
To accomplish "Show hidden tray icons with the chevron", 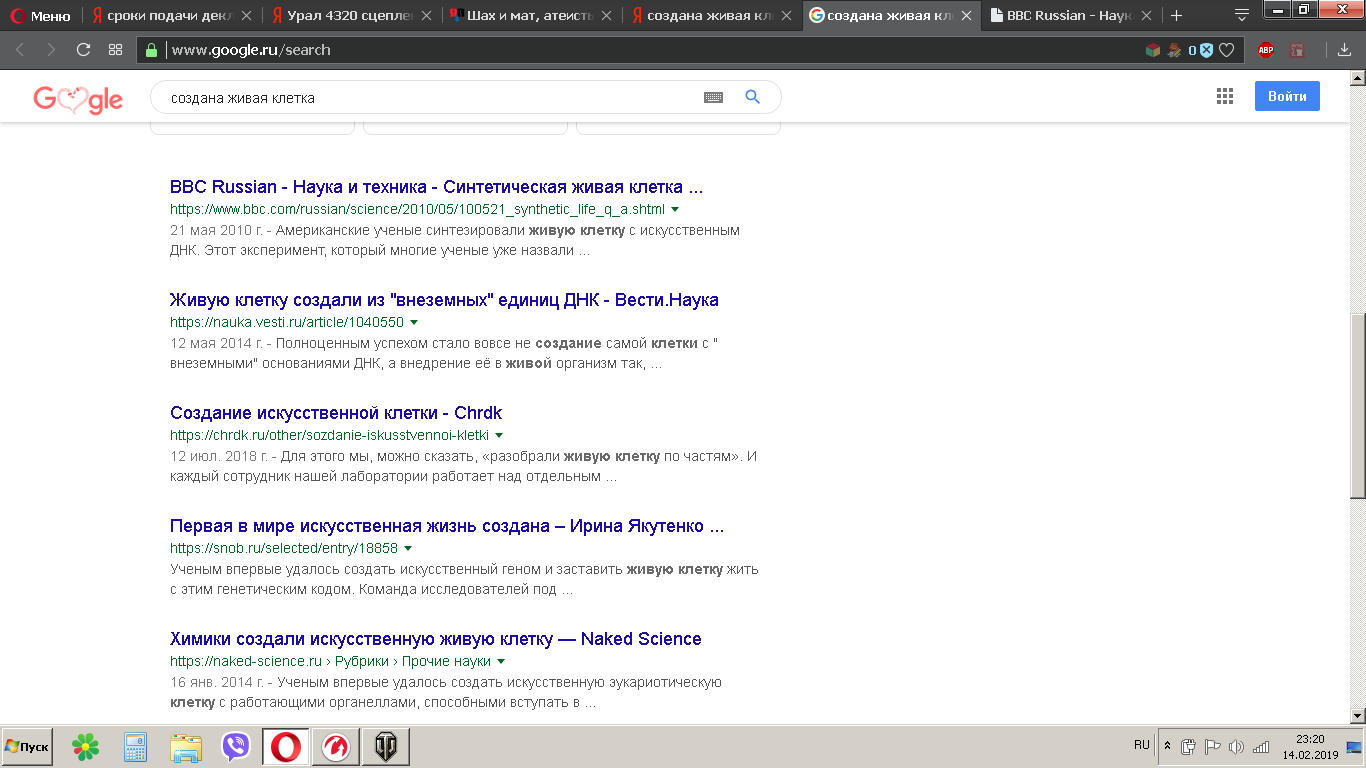I will click(1167, 746).
